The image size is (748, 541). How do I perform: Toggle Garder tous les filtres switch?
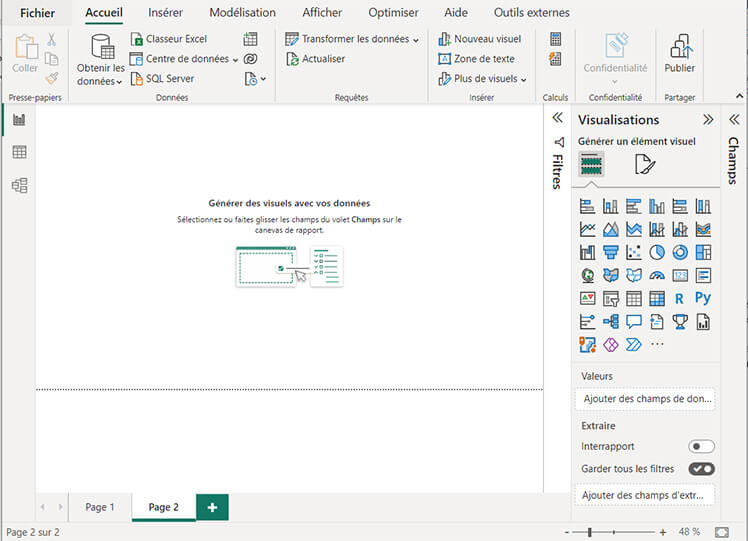(701, 469)
